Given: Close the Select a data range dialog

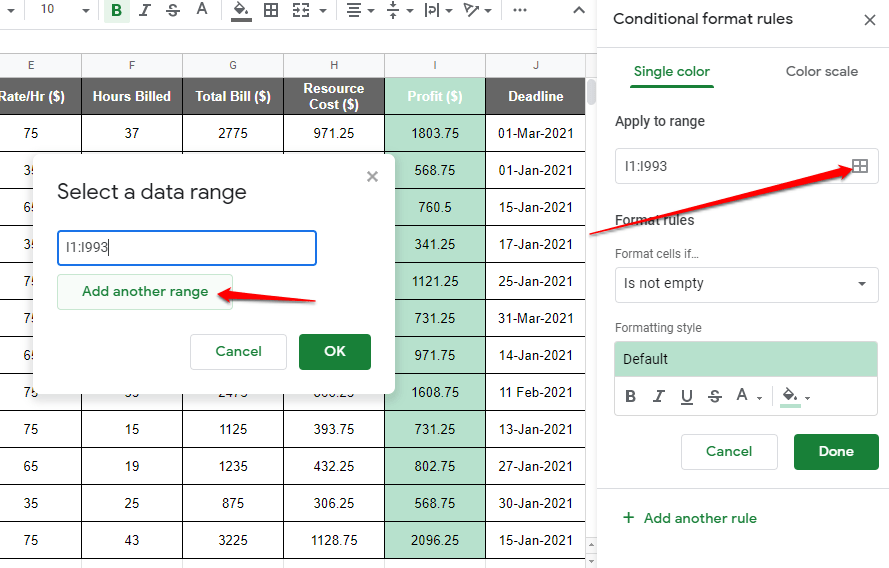Looking at the screenshot, I should 372,177.
